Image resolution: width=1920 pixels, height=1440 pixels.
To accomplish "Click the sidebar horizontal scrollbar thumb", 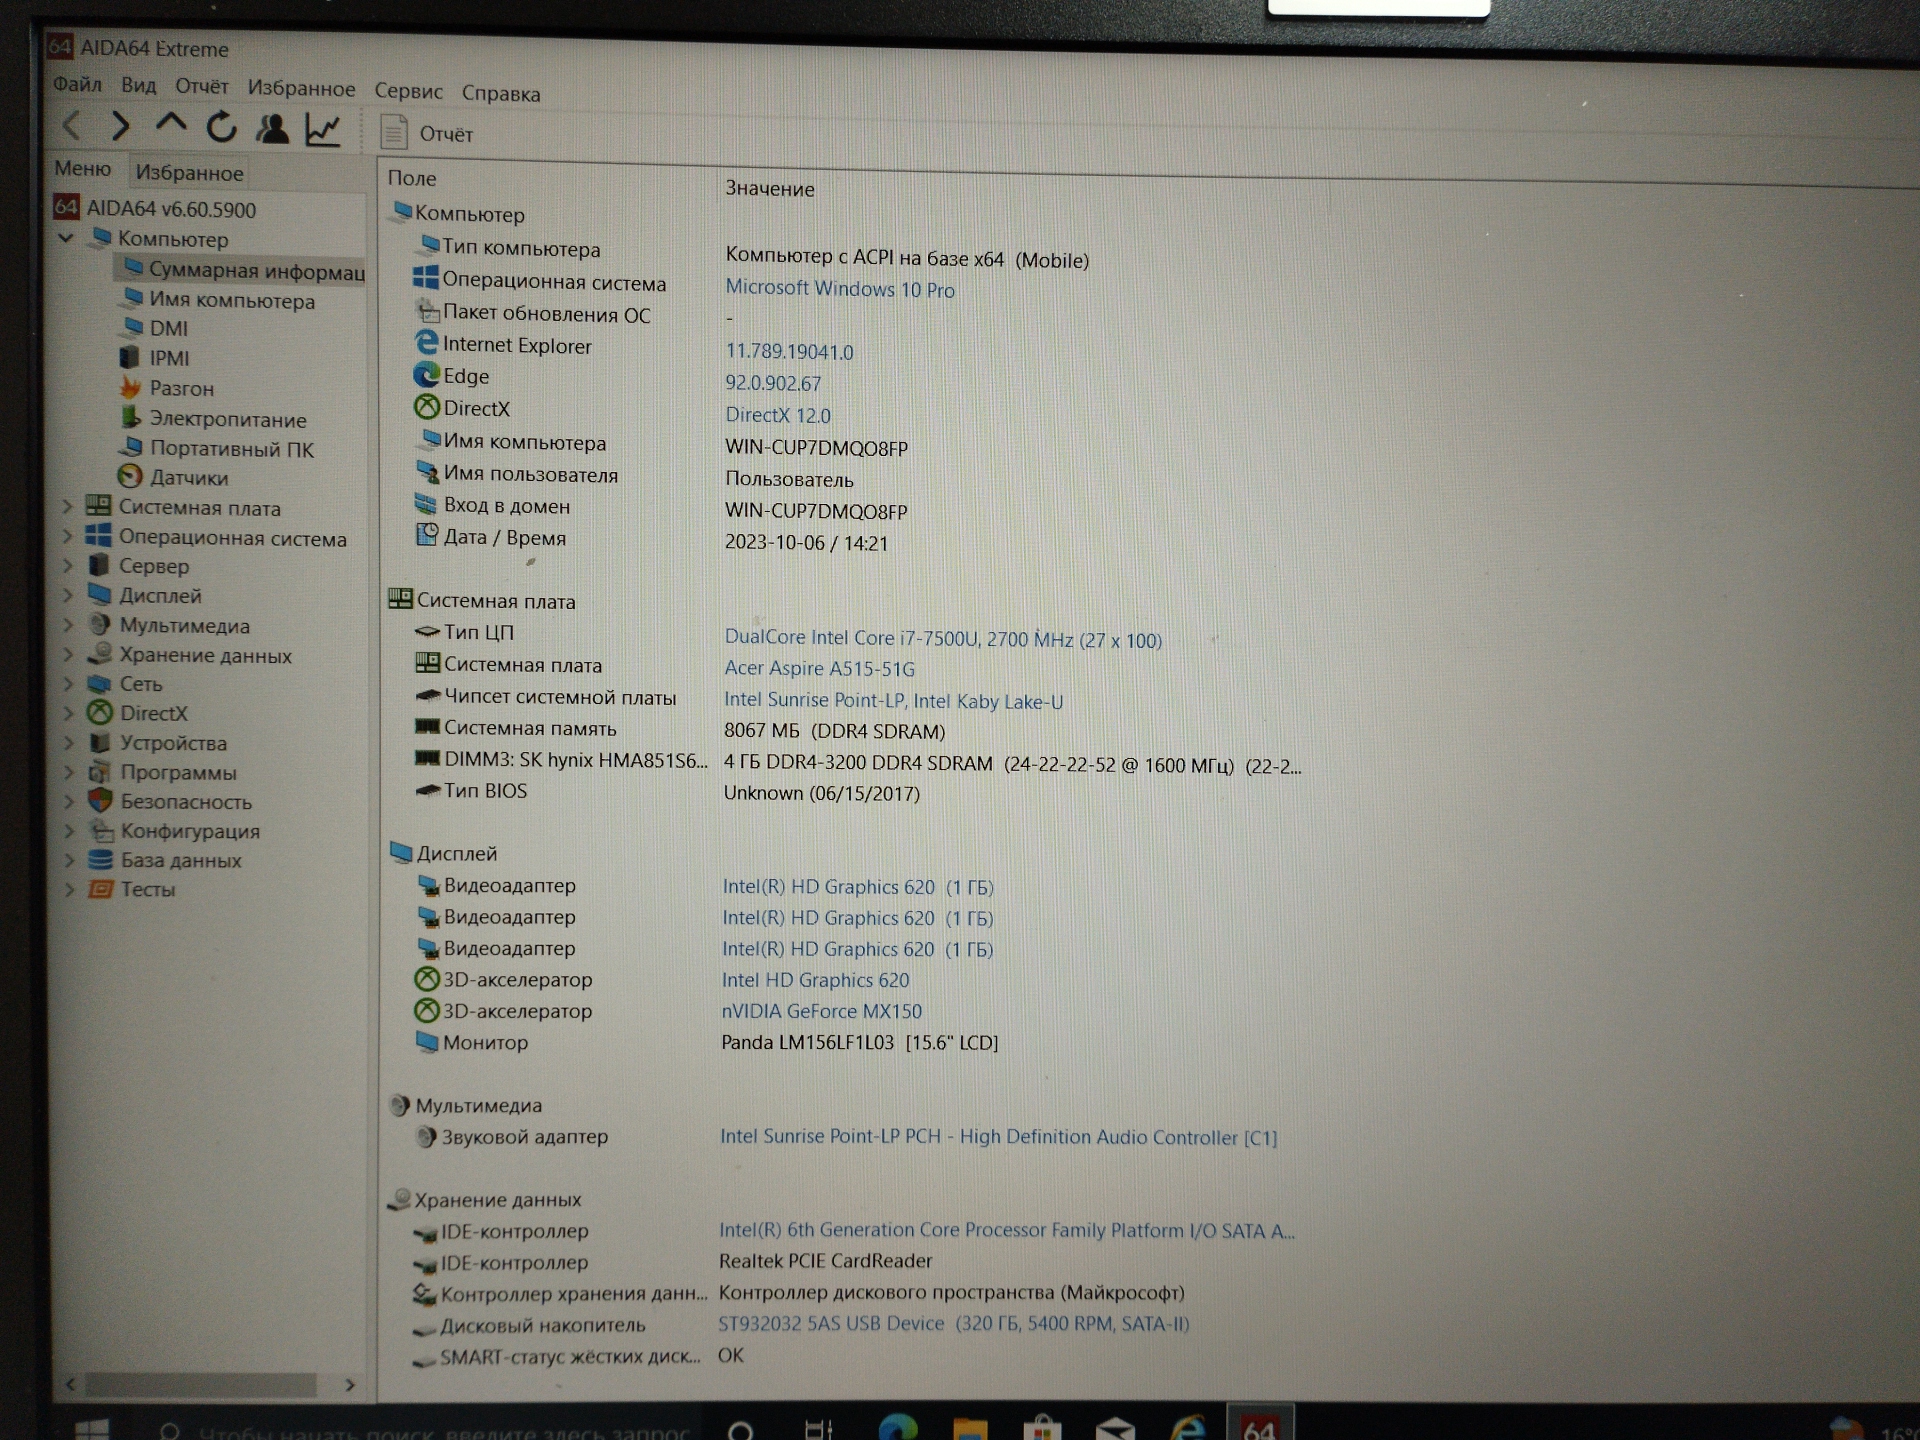I will pos(201,1385).
